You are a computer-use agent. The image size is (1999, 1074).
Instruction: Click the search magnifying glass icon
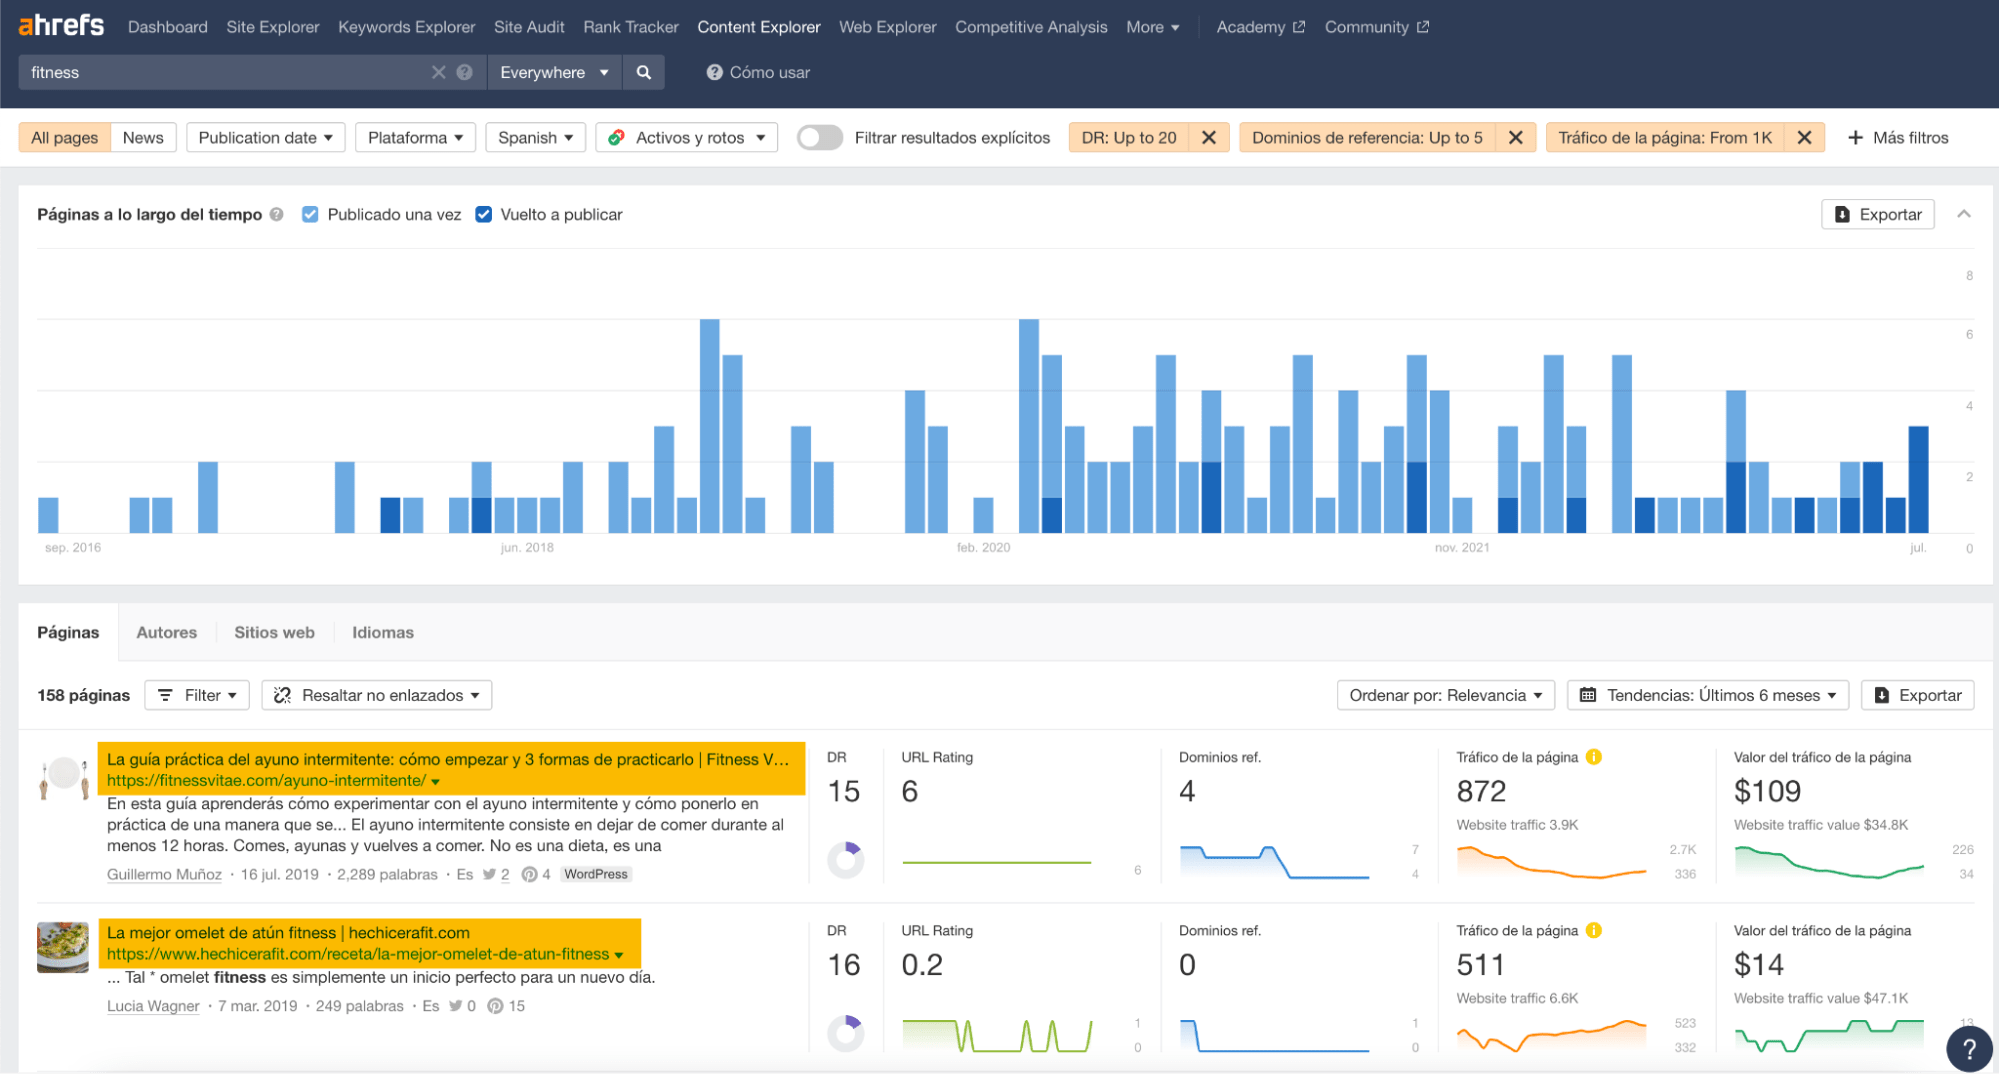644,72
